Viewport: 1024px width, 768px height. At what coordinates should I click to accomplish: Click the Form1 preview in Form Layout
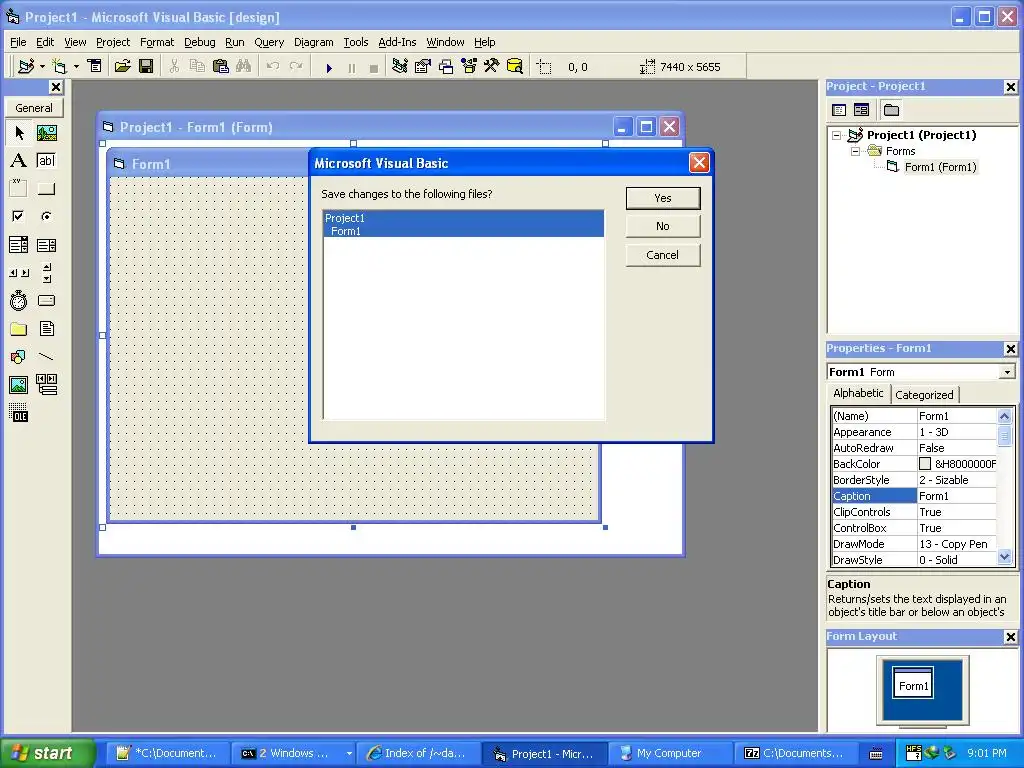[x=913, y=684]
